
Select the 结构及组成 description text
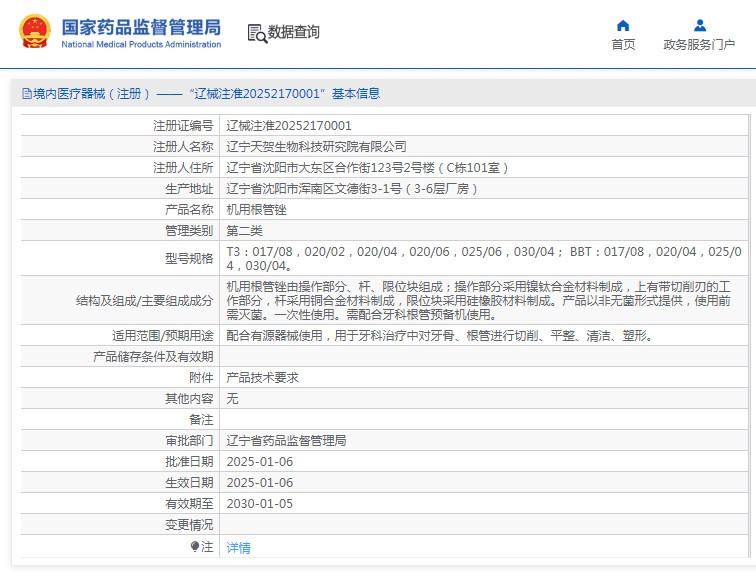click(x=478, y=300)
